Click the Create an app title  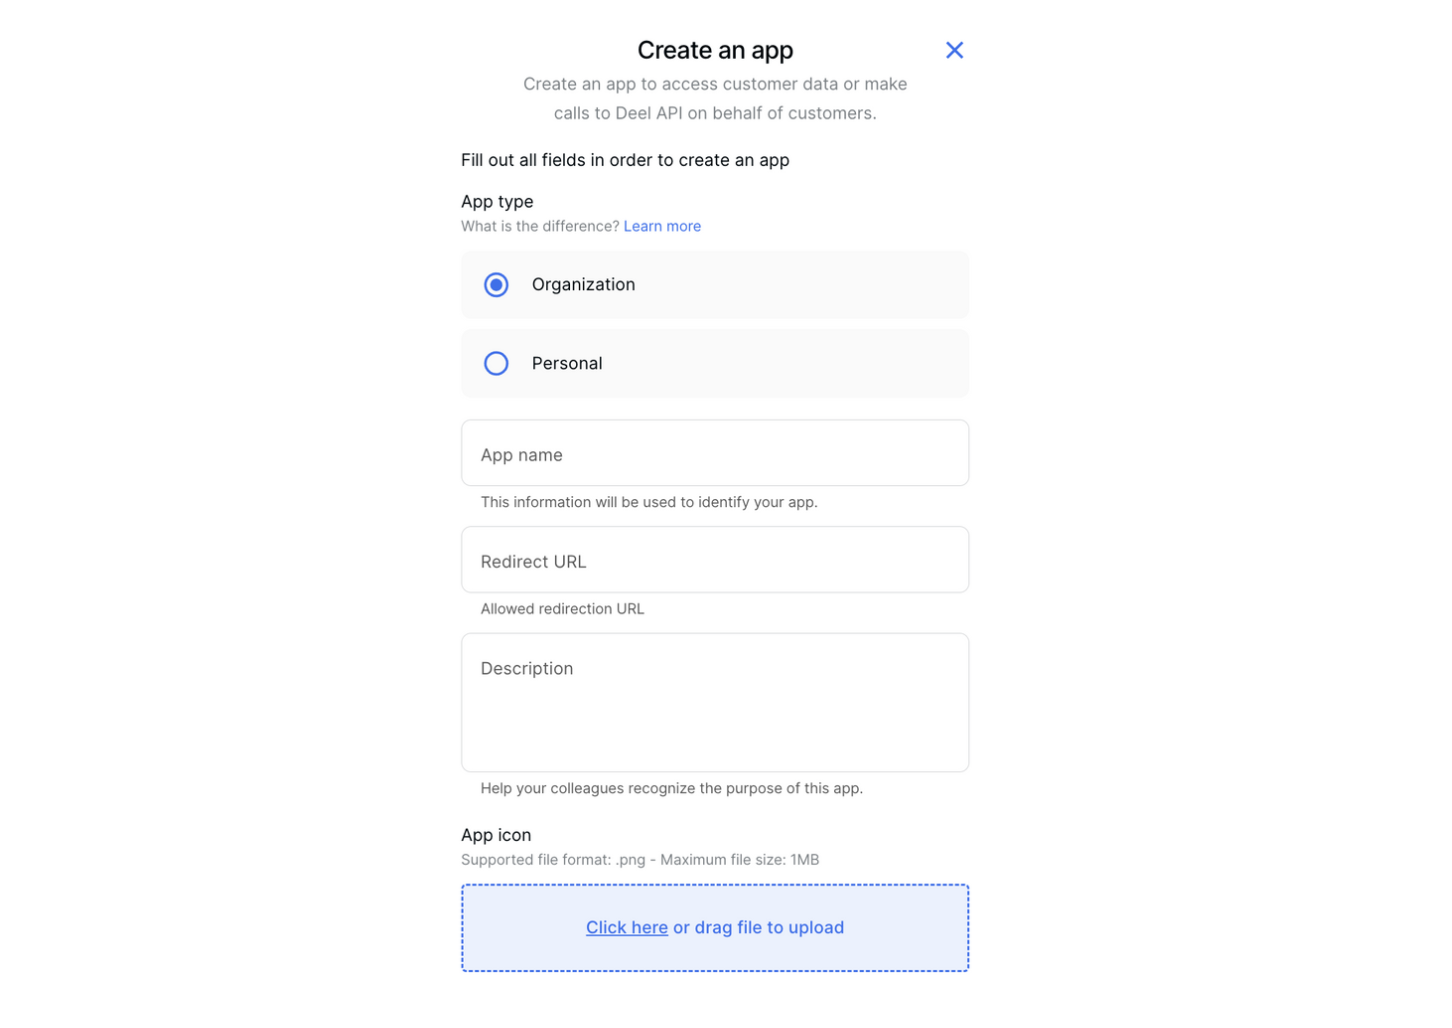(x=715, y=50)
